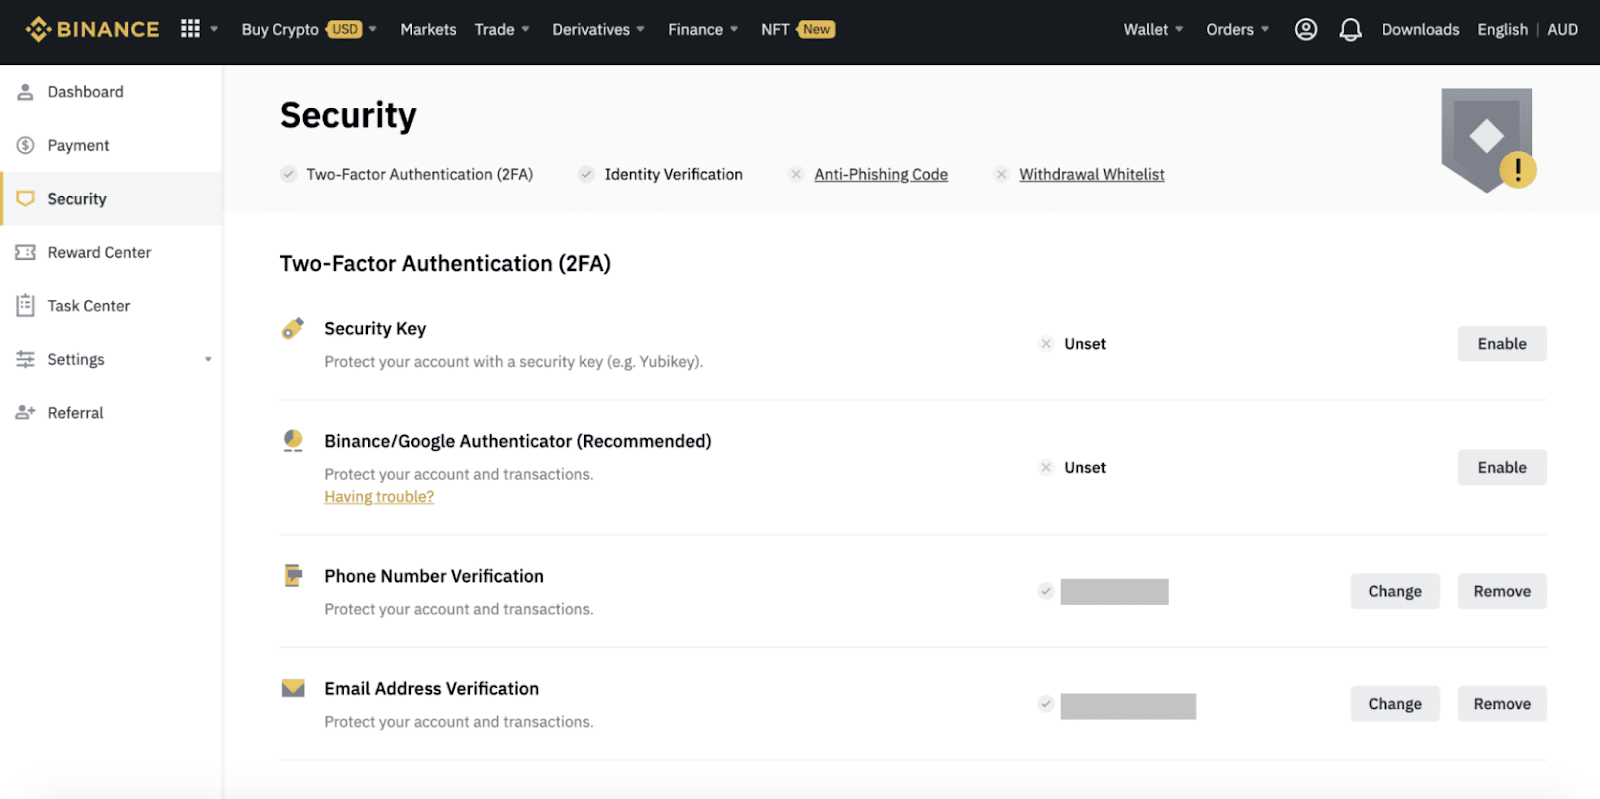Open the Wallet dropdown menu
Image resolution: width=1600 pixels, height=799 pixels.
(1152, 29)
